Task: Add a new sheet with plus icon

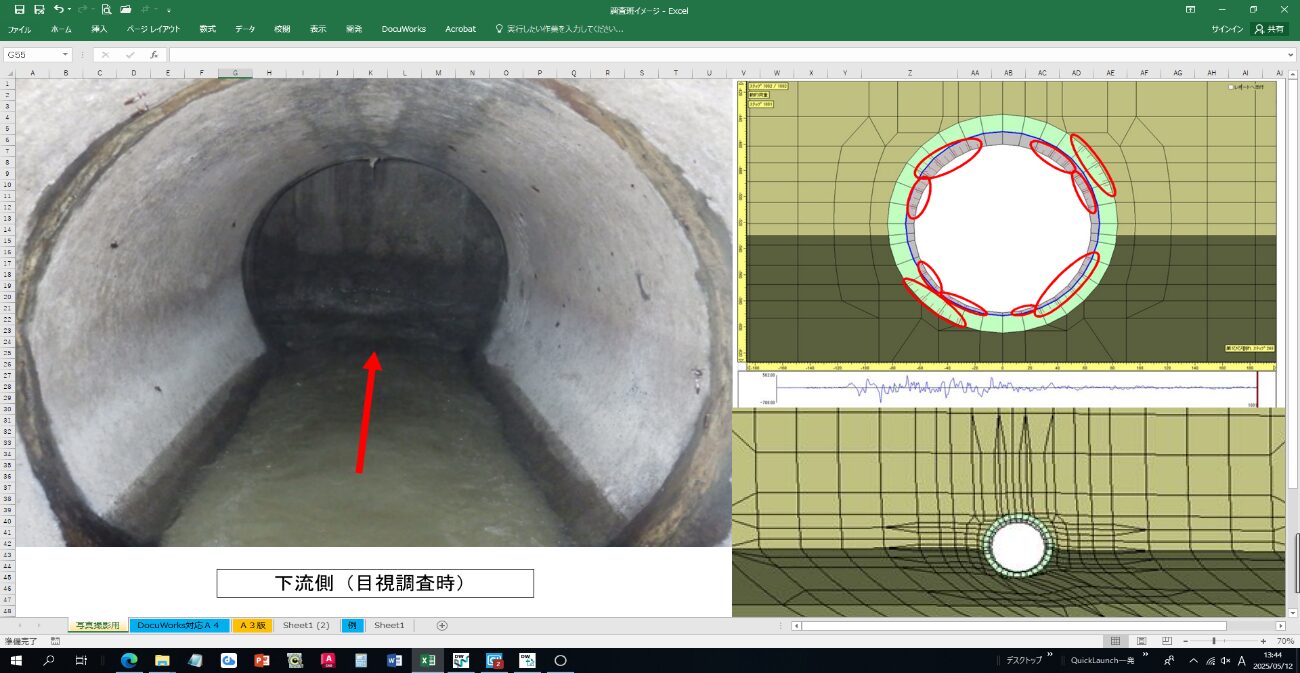Action: [x=442, y=625]
